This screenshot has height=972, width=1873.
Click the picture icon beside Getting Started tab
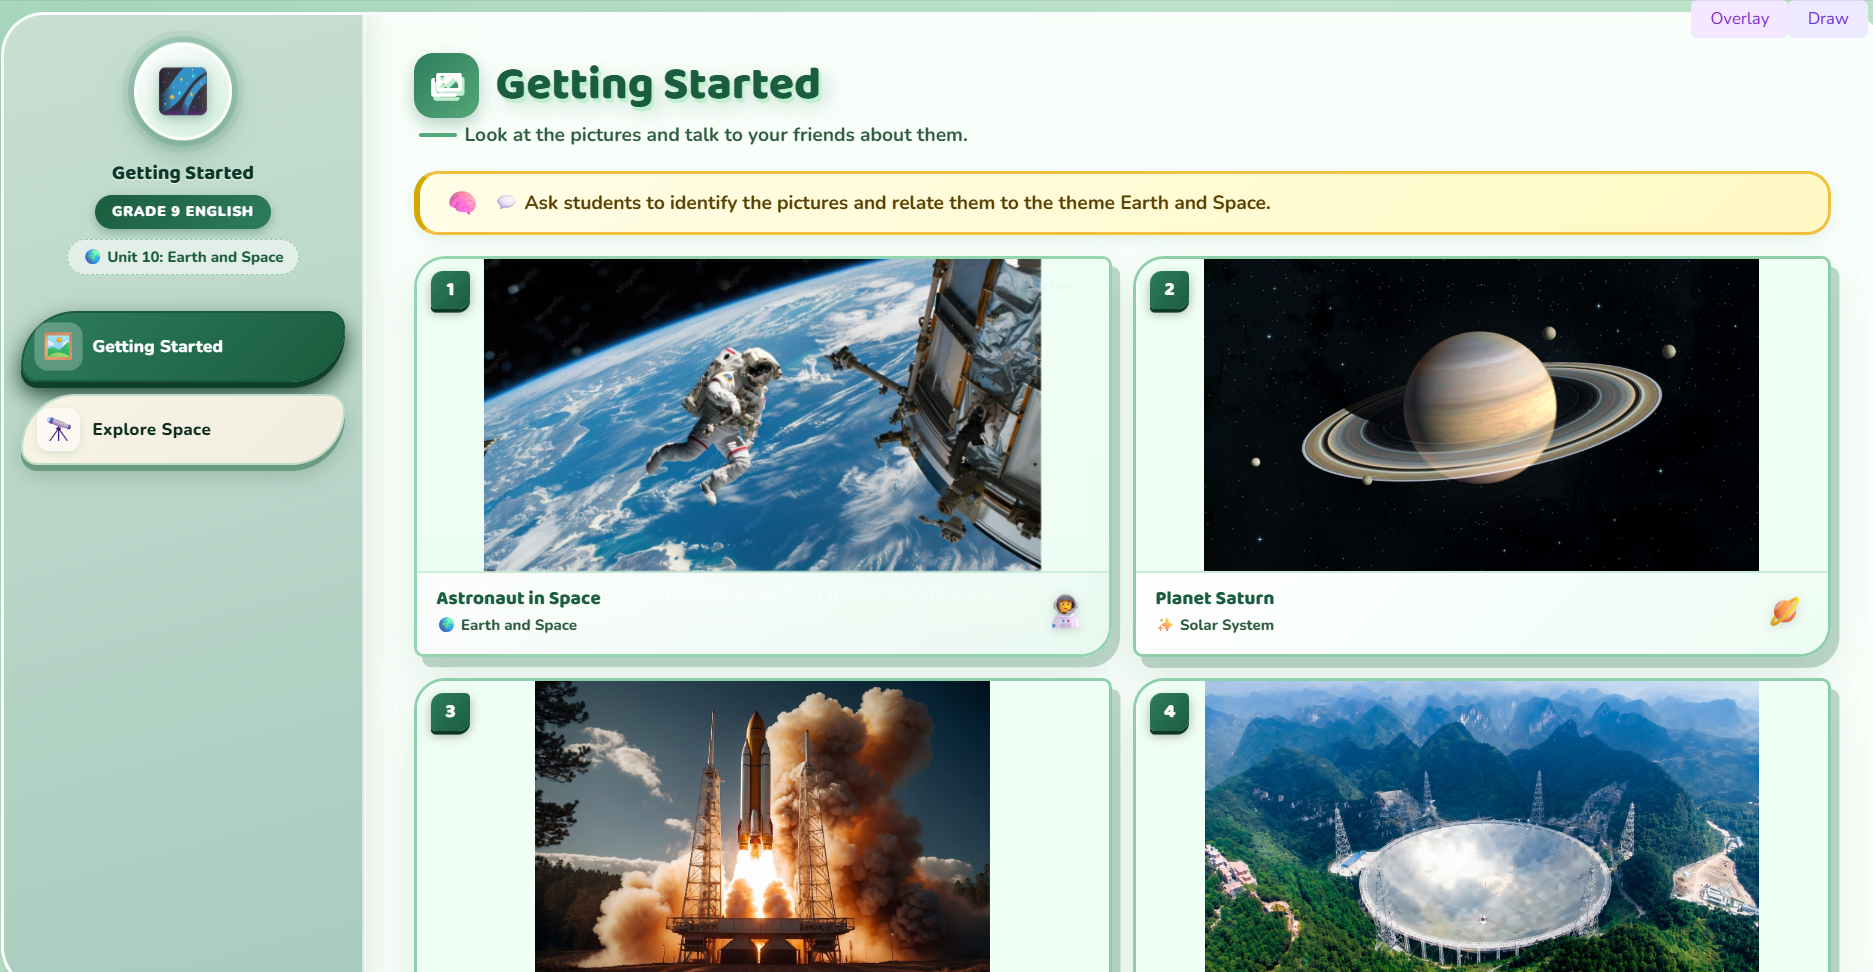tap(59, 347)
